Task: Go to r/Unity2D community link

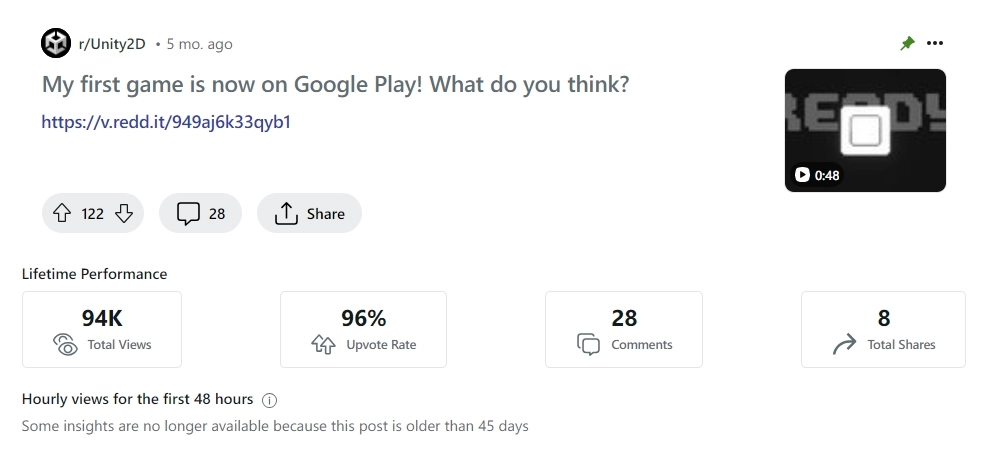Action: tap(112, 44)
